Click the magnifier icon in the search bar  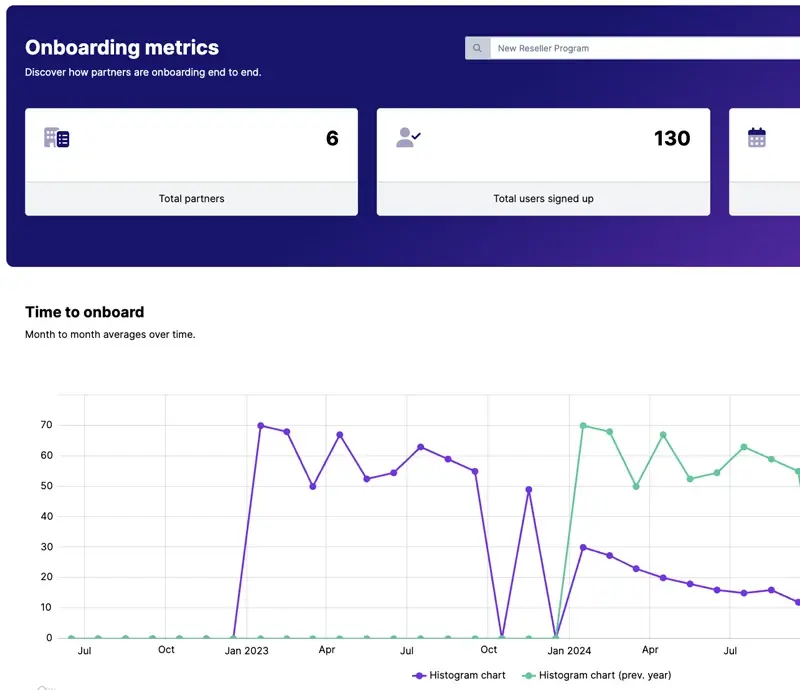pos(477,48)
